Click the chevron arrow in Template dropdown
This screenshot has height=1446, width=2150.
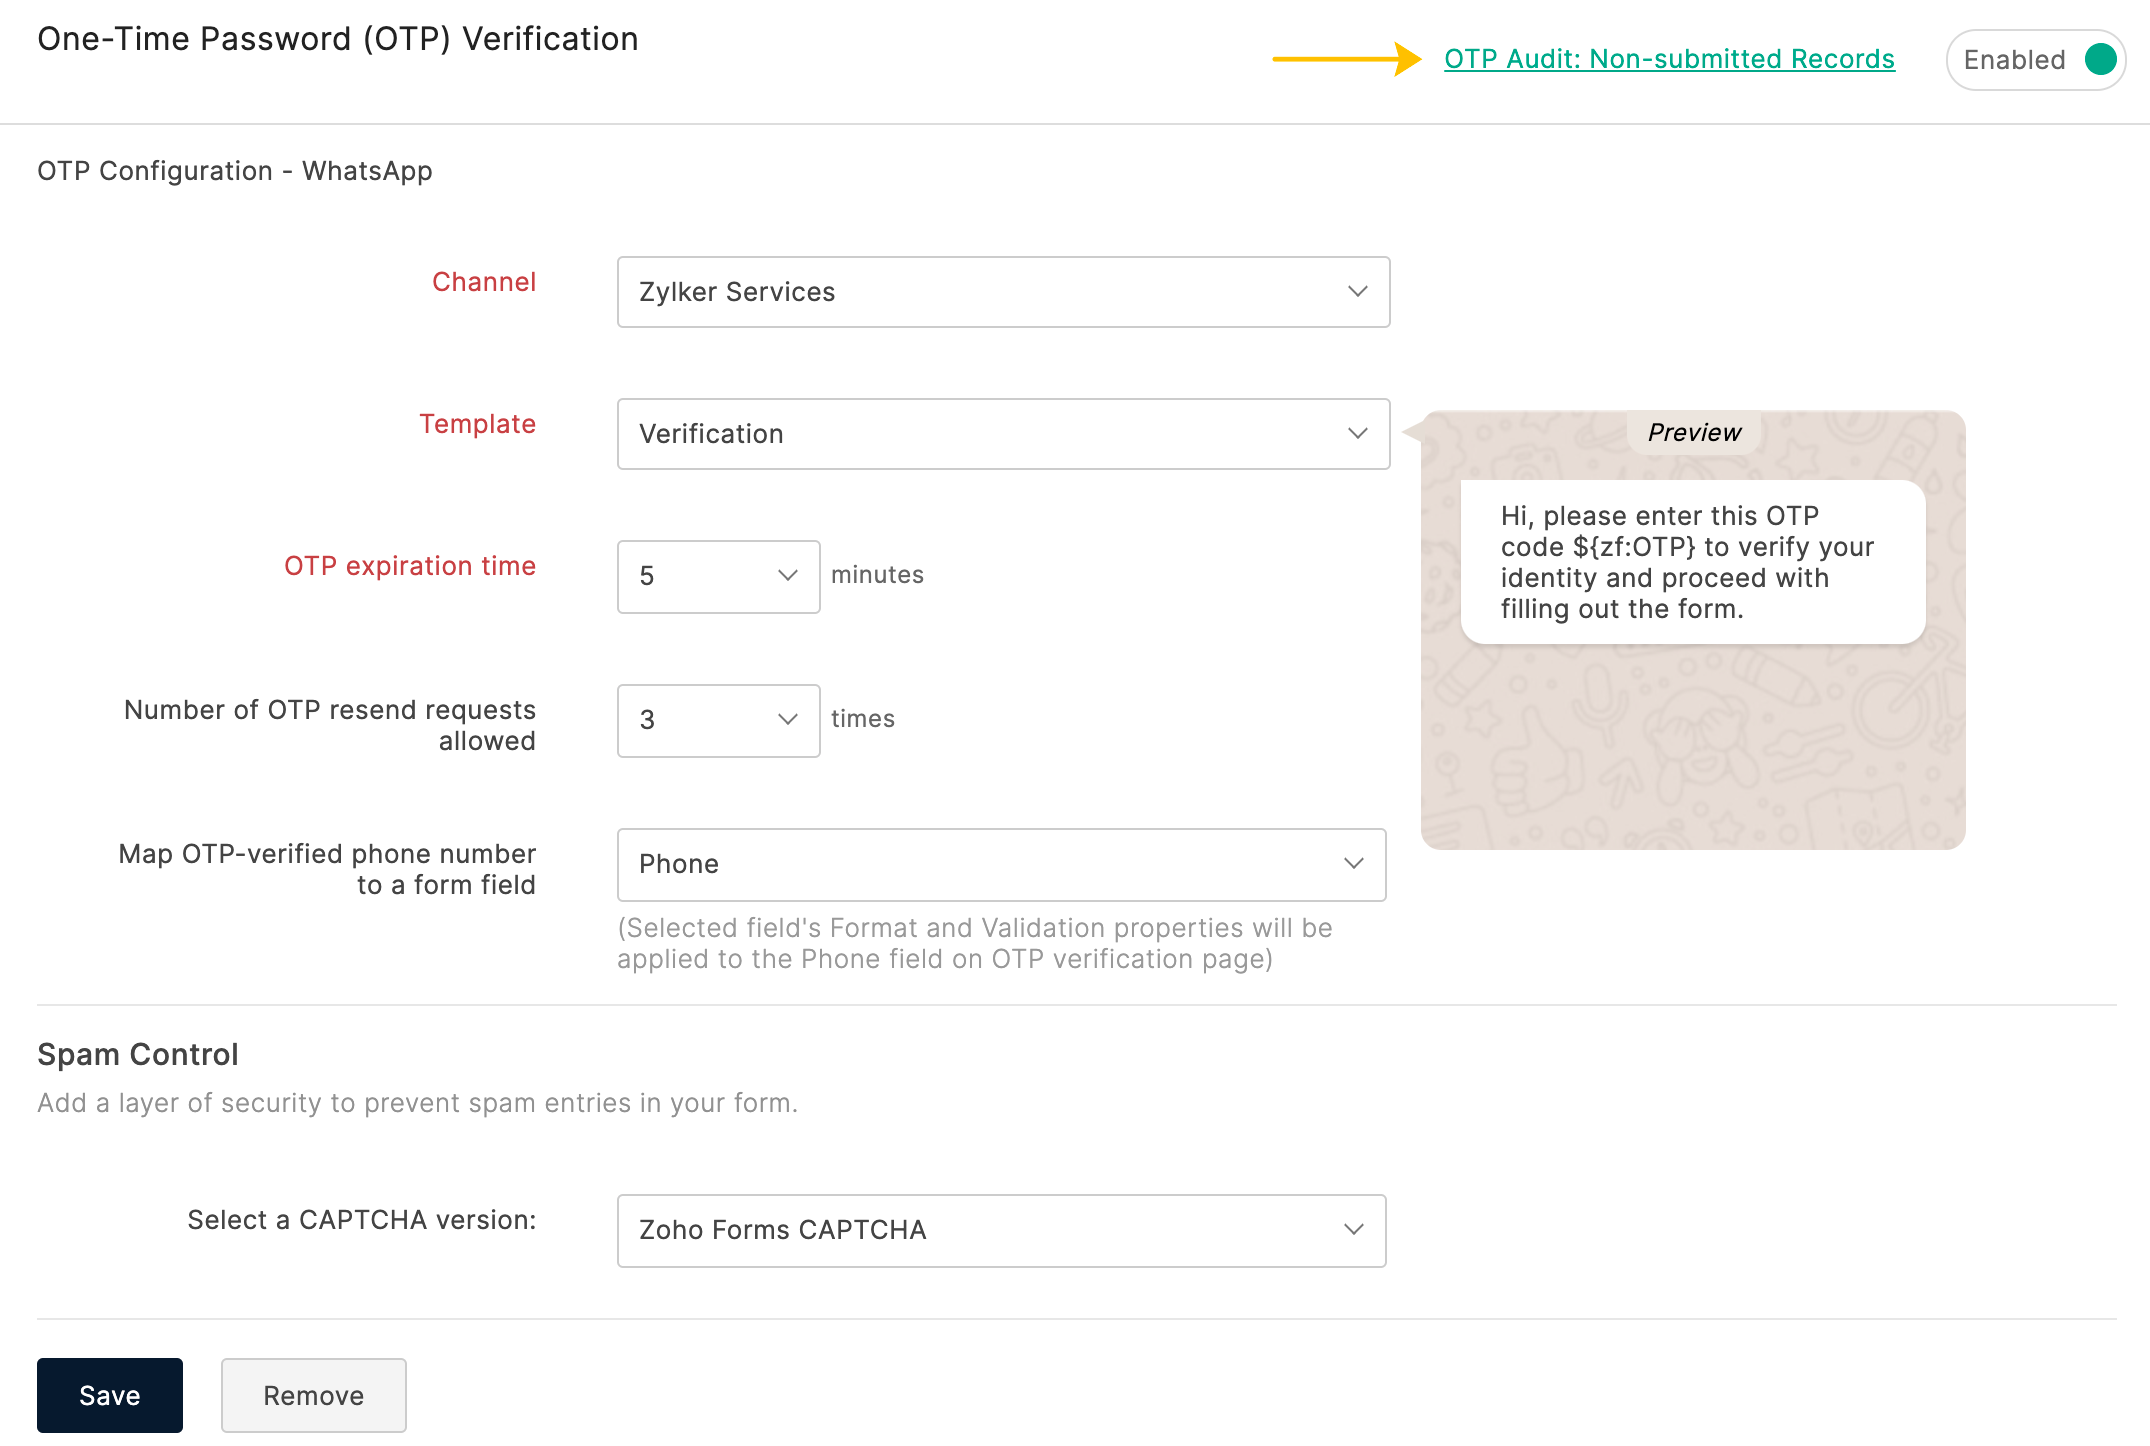1357,434
